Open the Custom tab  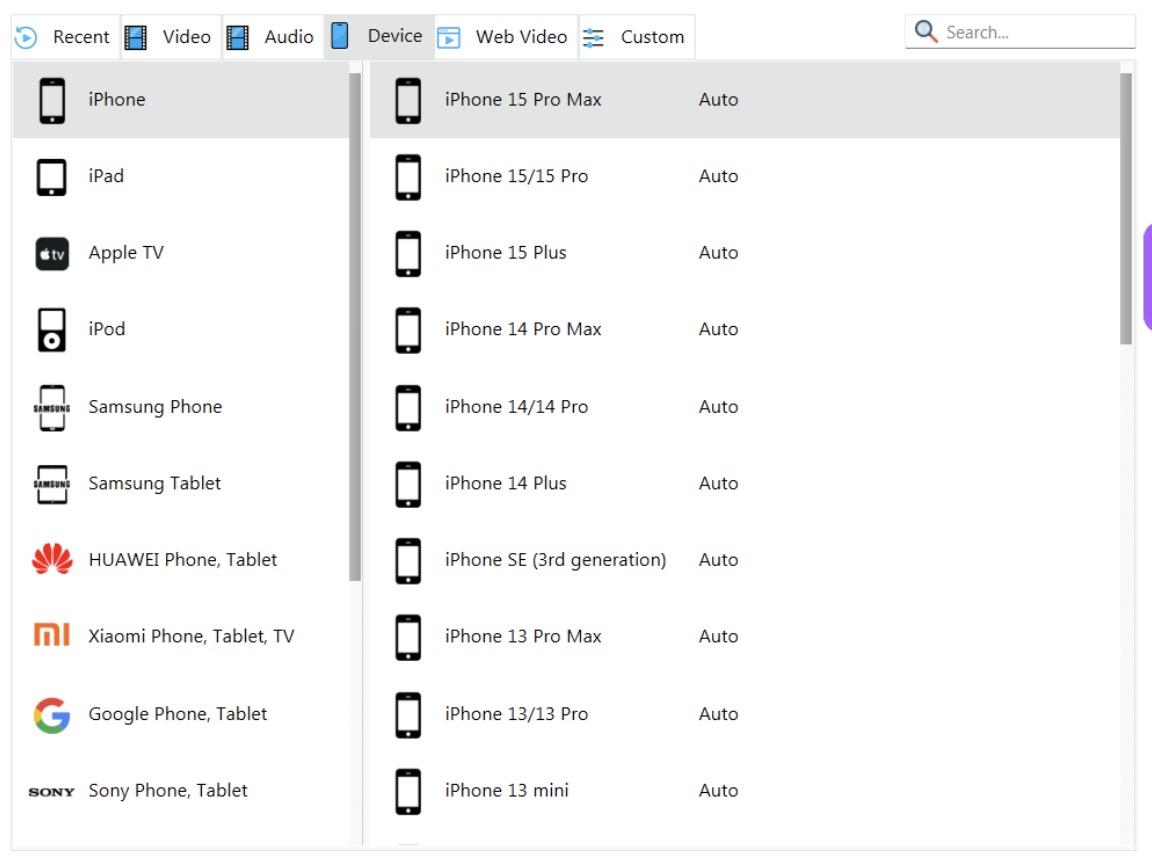pos(636,37)
